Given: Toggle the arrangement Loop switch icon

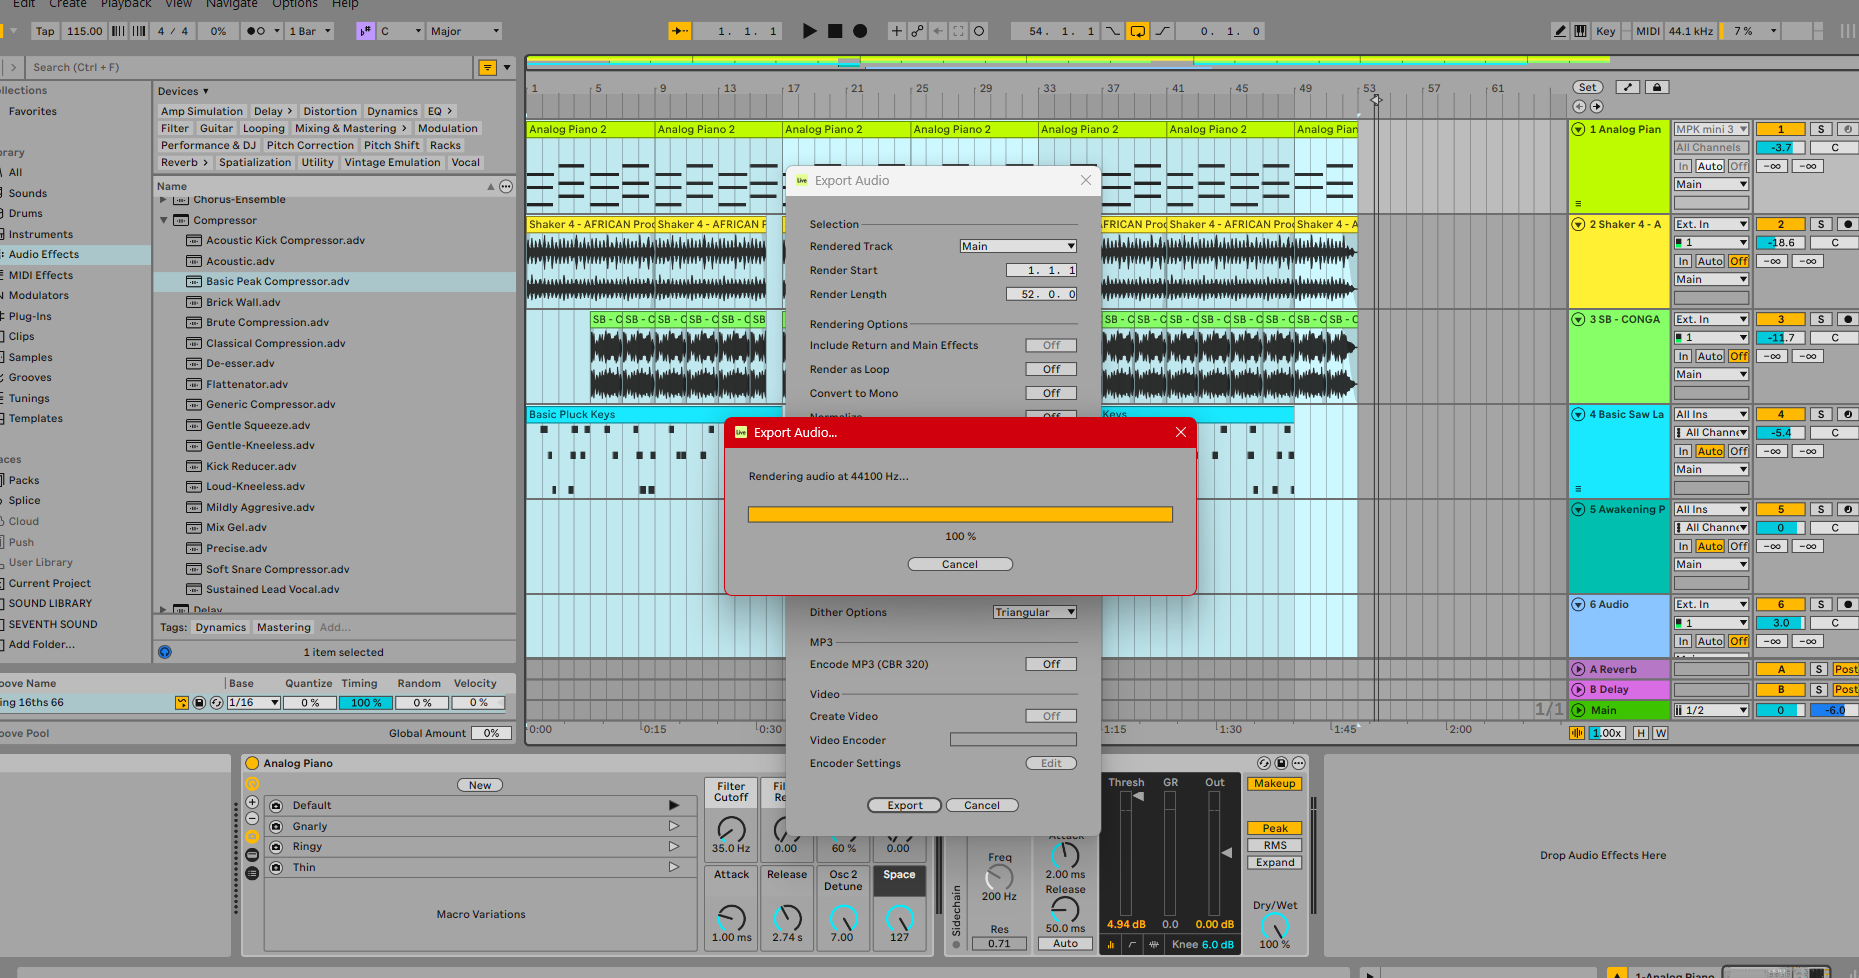Looking at the screenshot, I should pos(1138,31).
